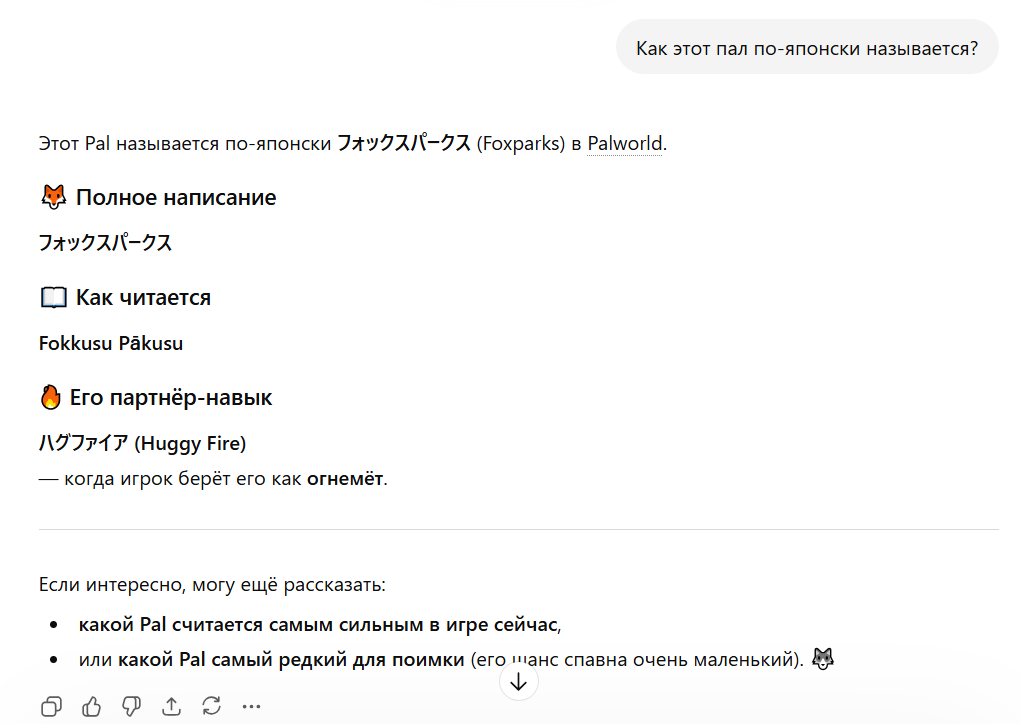The height and width of the screenshot is (724, 1021).
Task: Open the Palworld underlined link
Action: click(x=624, y=143)
